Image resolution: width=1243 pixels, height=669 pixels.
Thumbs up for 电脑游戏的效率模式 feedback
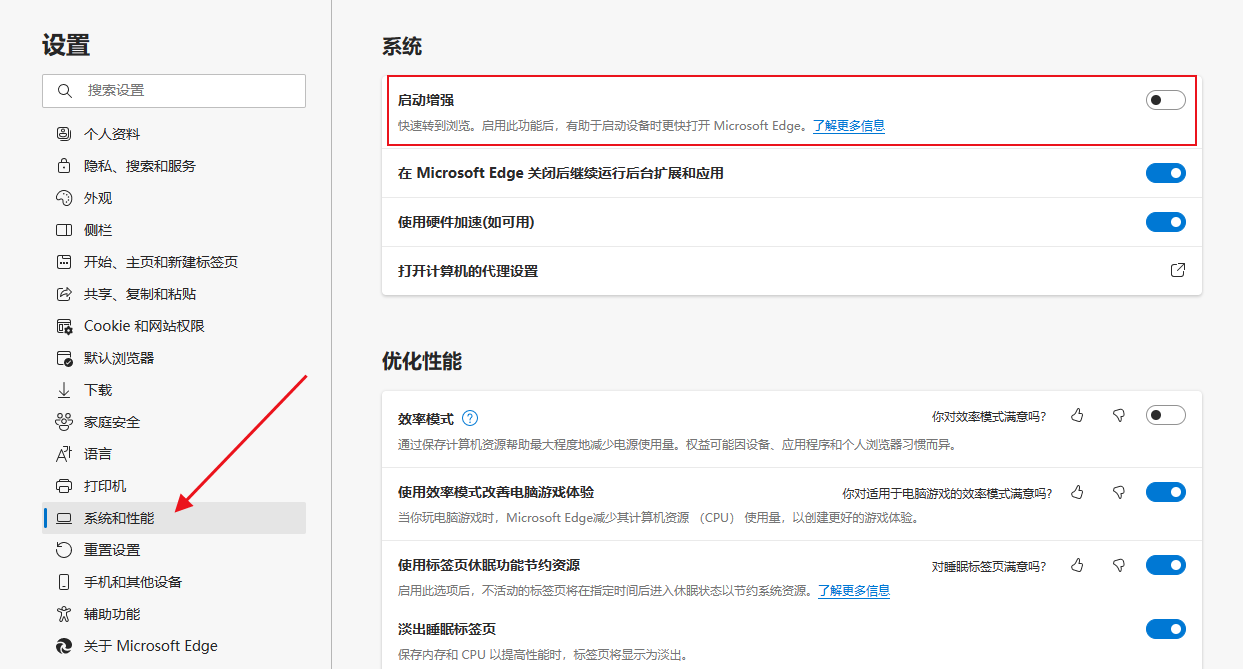[x=1077, y=492]
